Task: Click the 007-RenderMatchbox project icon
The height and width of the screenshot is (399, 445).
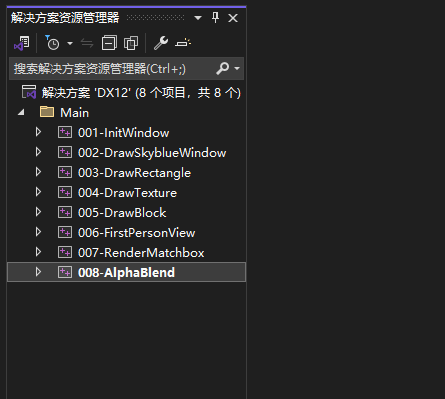Action: [x=65, y=252]
